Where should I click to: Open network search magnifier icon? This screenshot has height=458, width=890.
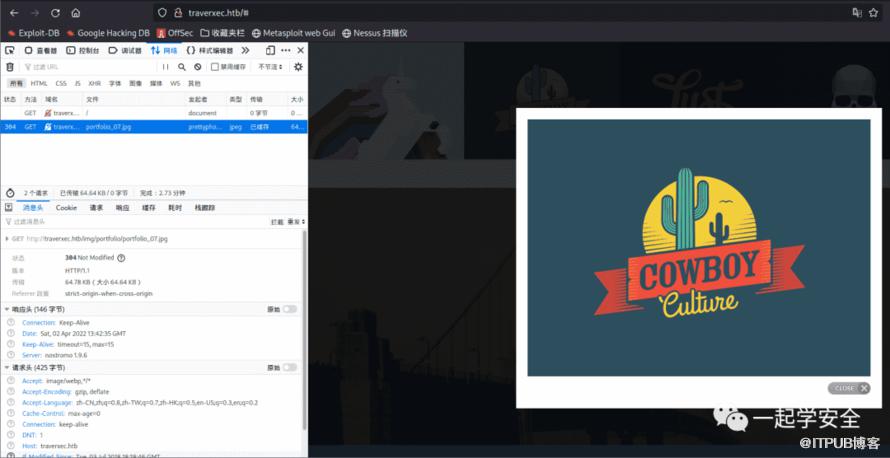(x=182, y=67)
